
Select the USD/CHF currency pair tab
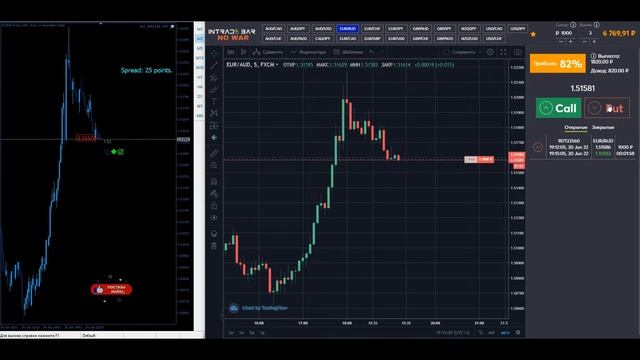(494, 38)
